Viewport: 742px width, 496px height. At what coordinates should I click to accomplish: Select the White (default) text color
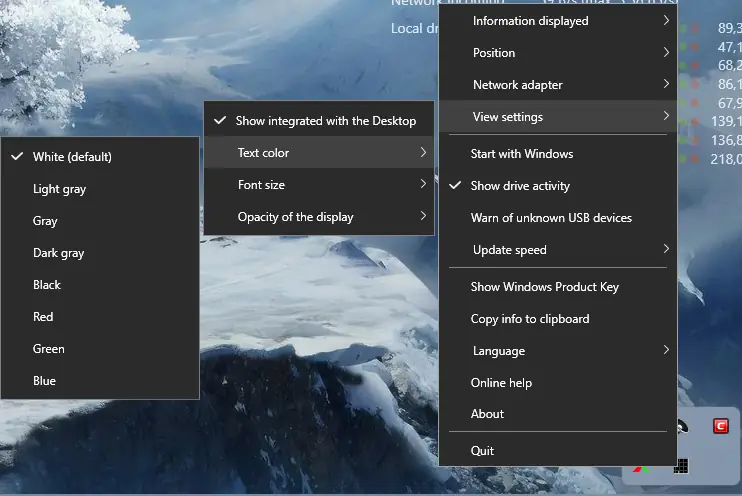[100, 157]
